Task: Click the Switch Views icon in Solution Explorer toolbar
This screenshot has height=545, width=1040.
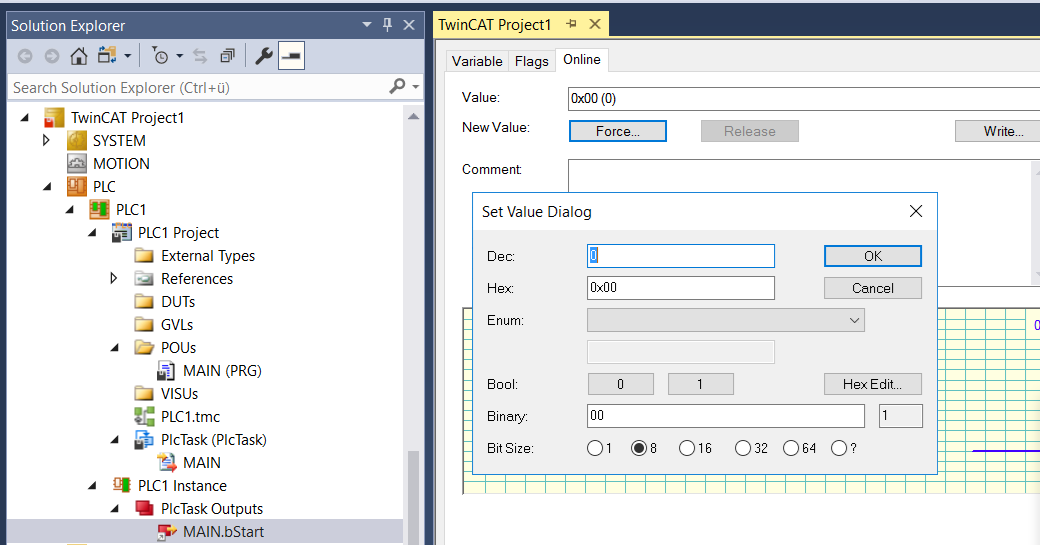Action: click(107, 56)
